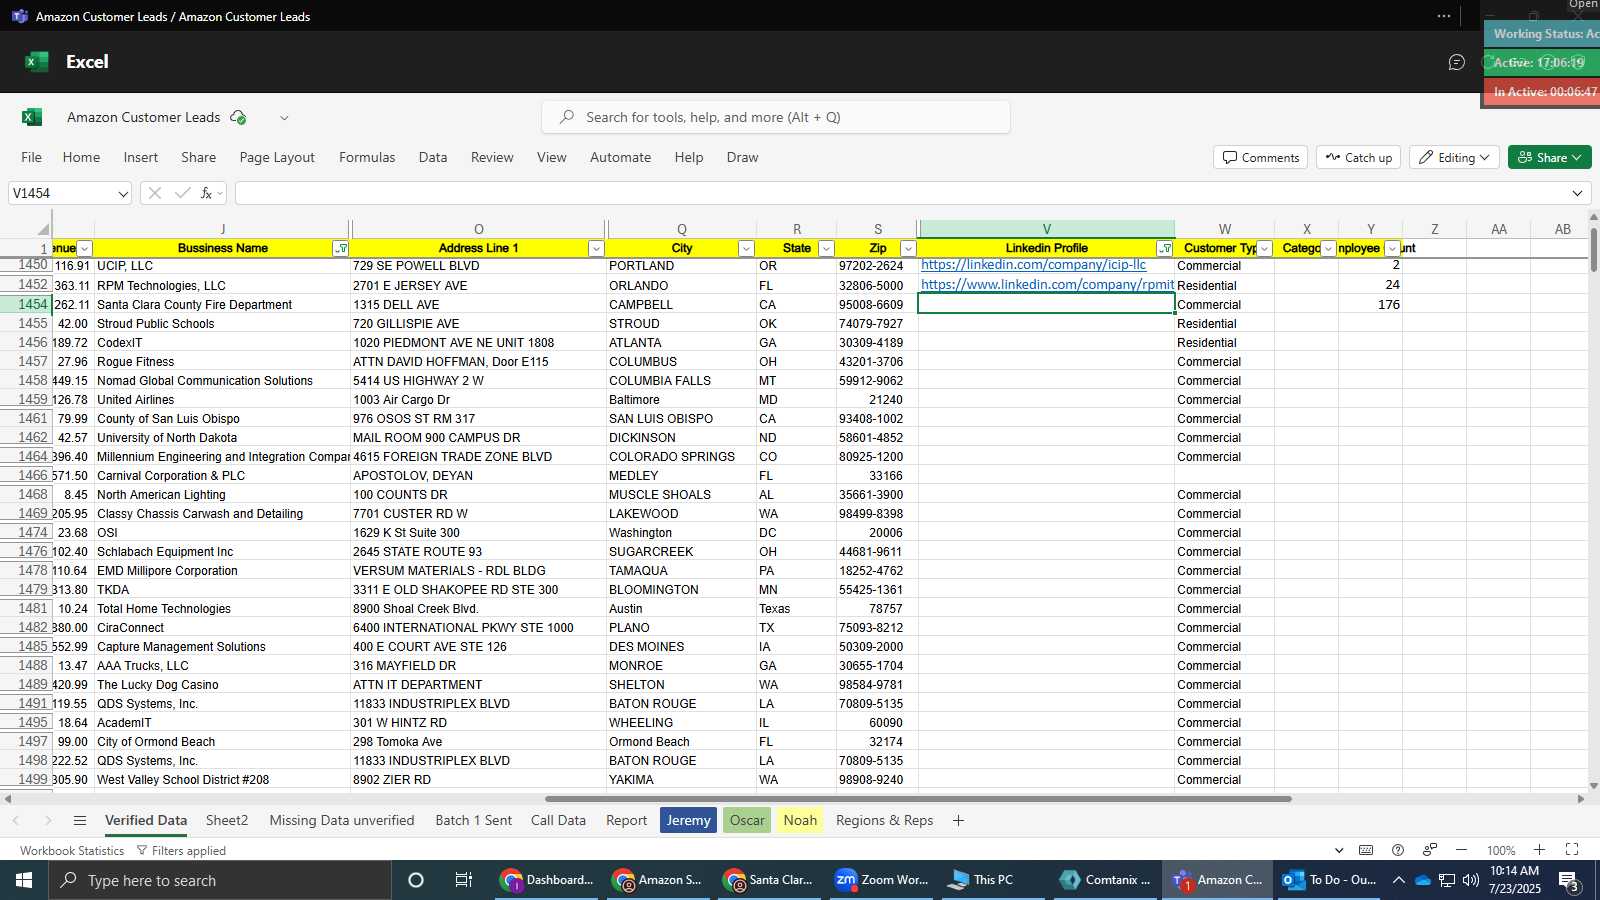Open the Address Line 1 filter dropdown
Image resolution: width=1600 pixels, height=900 pixels.
[x=596, y=248]
